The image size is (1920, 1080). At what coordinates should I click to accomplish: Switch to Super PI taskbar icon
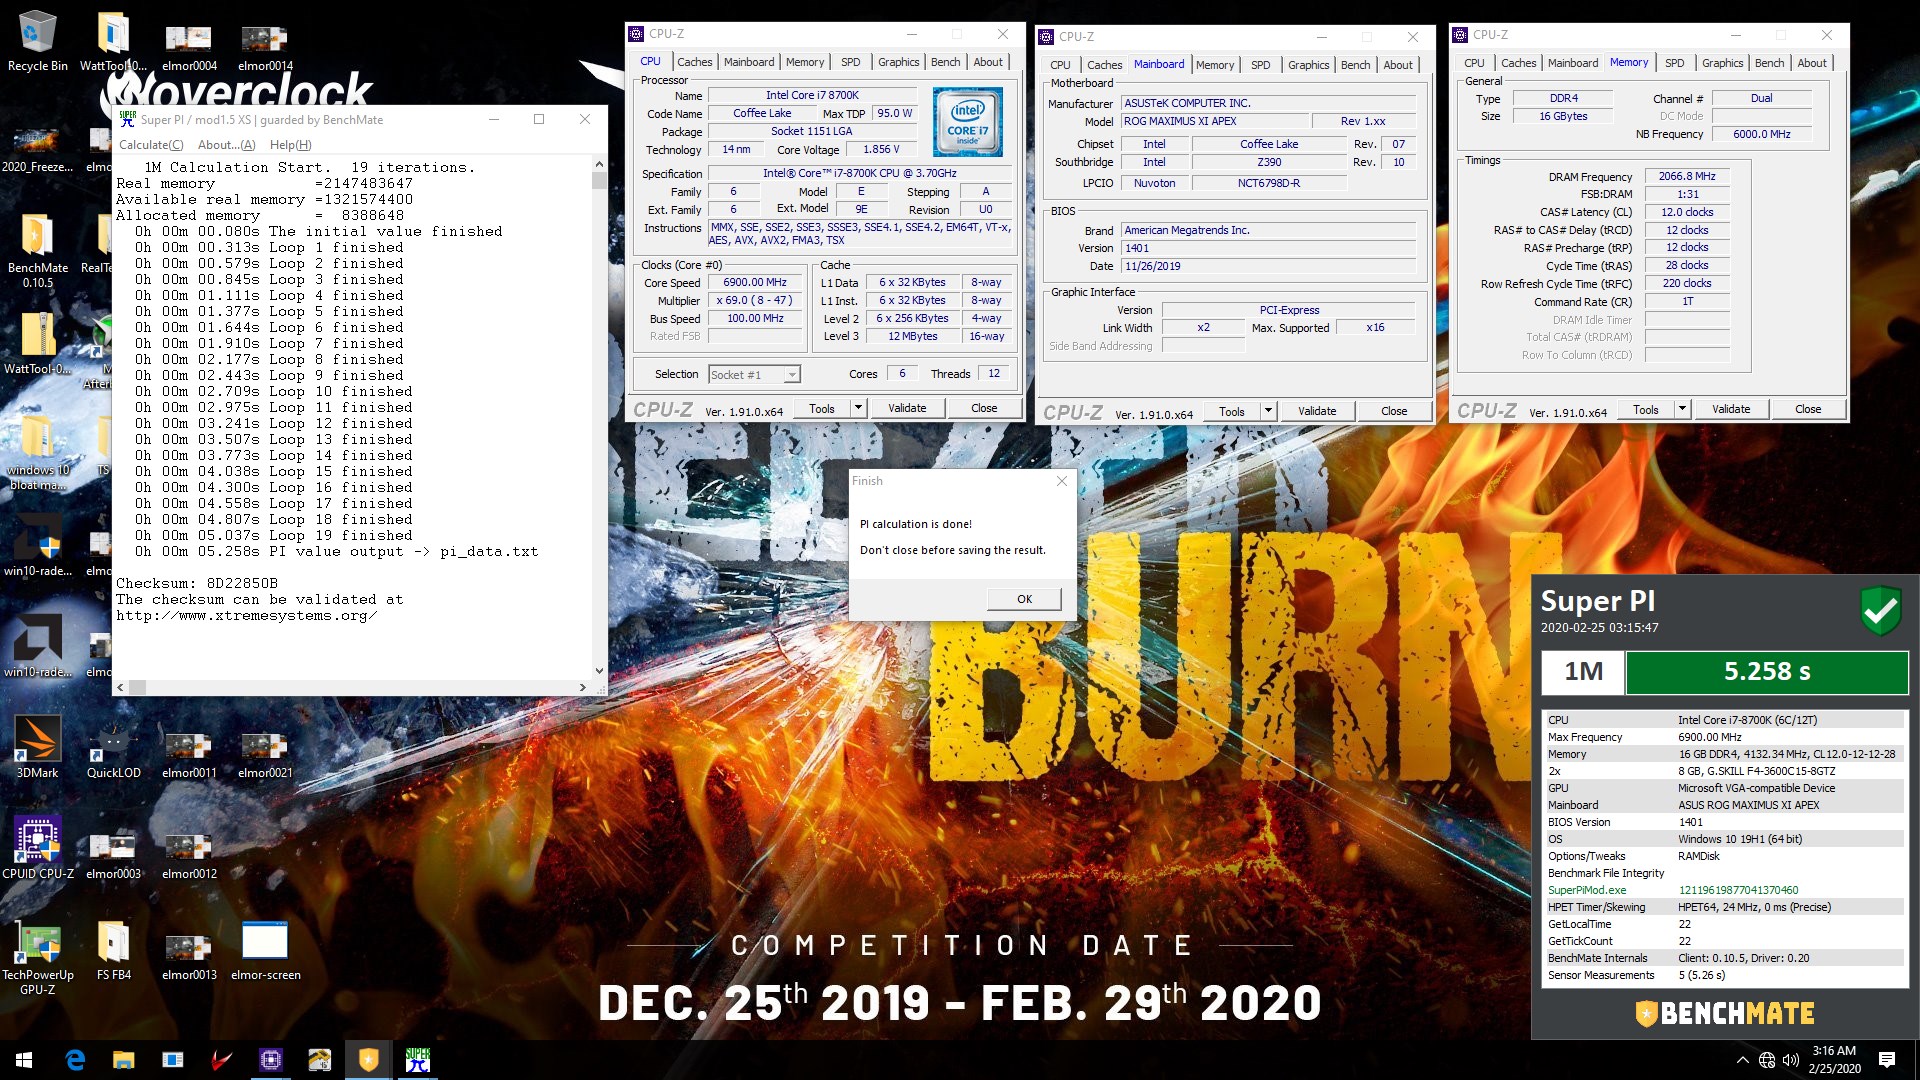coord(418,1060)
